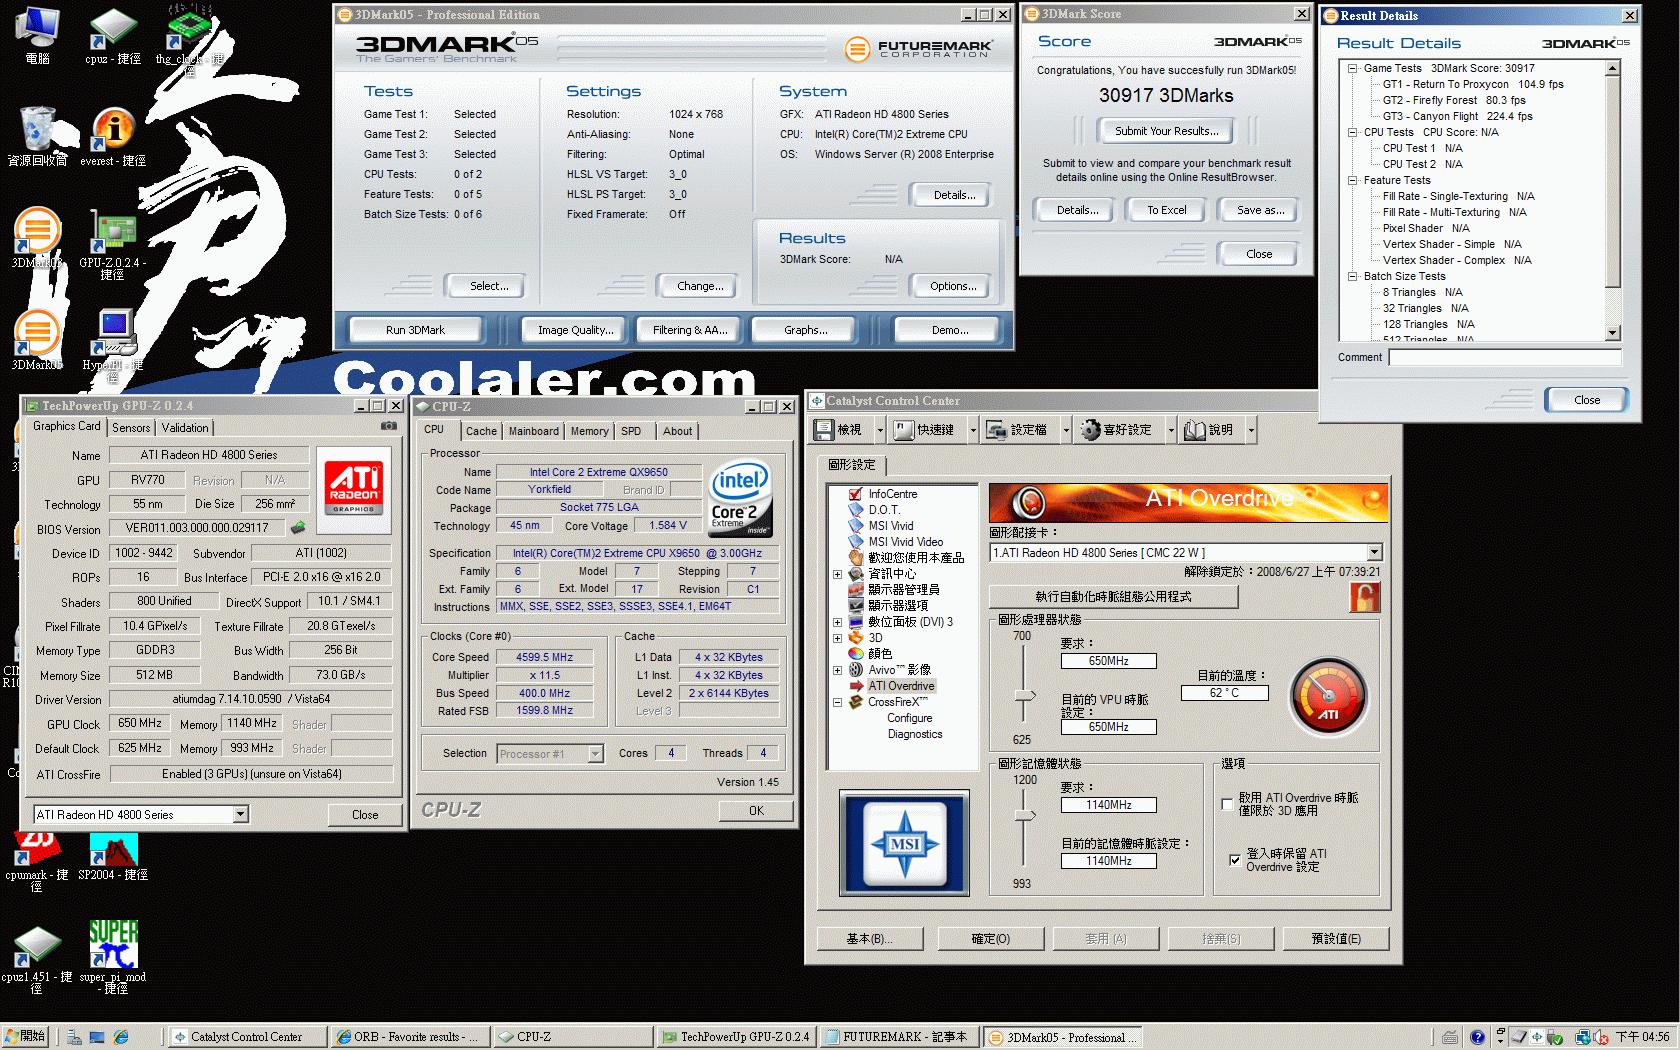This screenshot has height=1050, width=1680.
Task: Switch to the Validation tab in GPU-Z
Action: click(185, 428)
